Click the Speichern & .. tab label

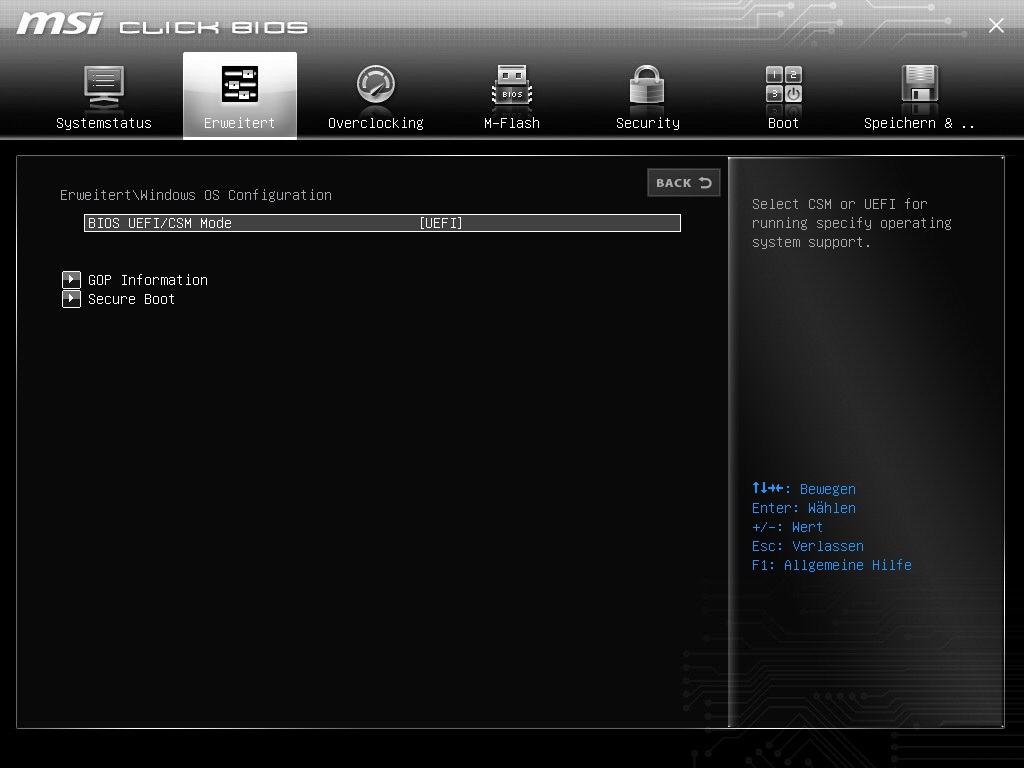tap(920, 123)
